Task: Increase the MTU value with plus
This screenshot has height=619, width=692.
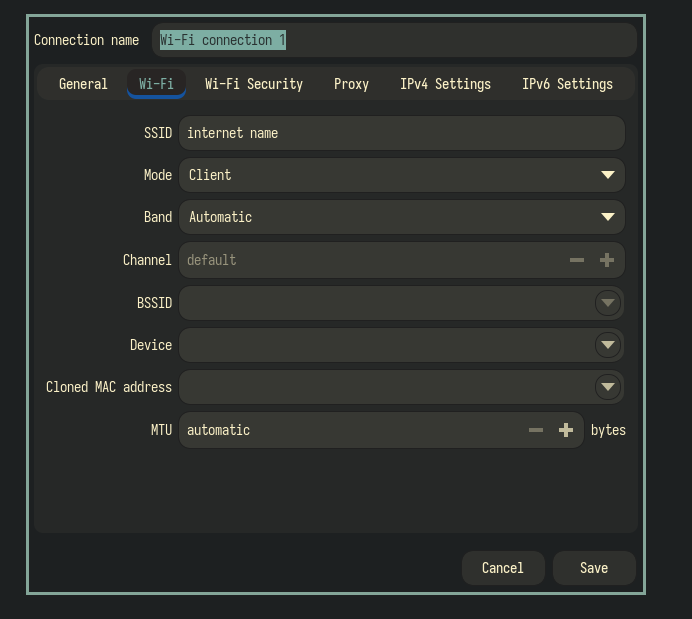Action: point(566,430)
